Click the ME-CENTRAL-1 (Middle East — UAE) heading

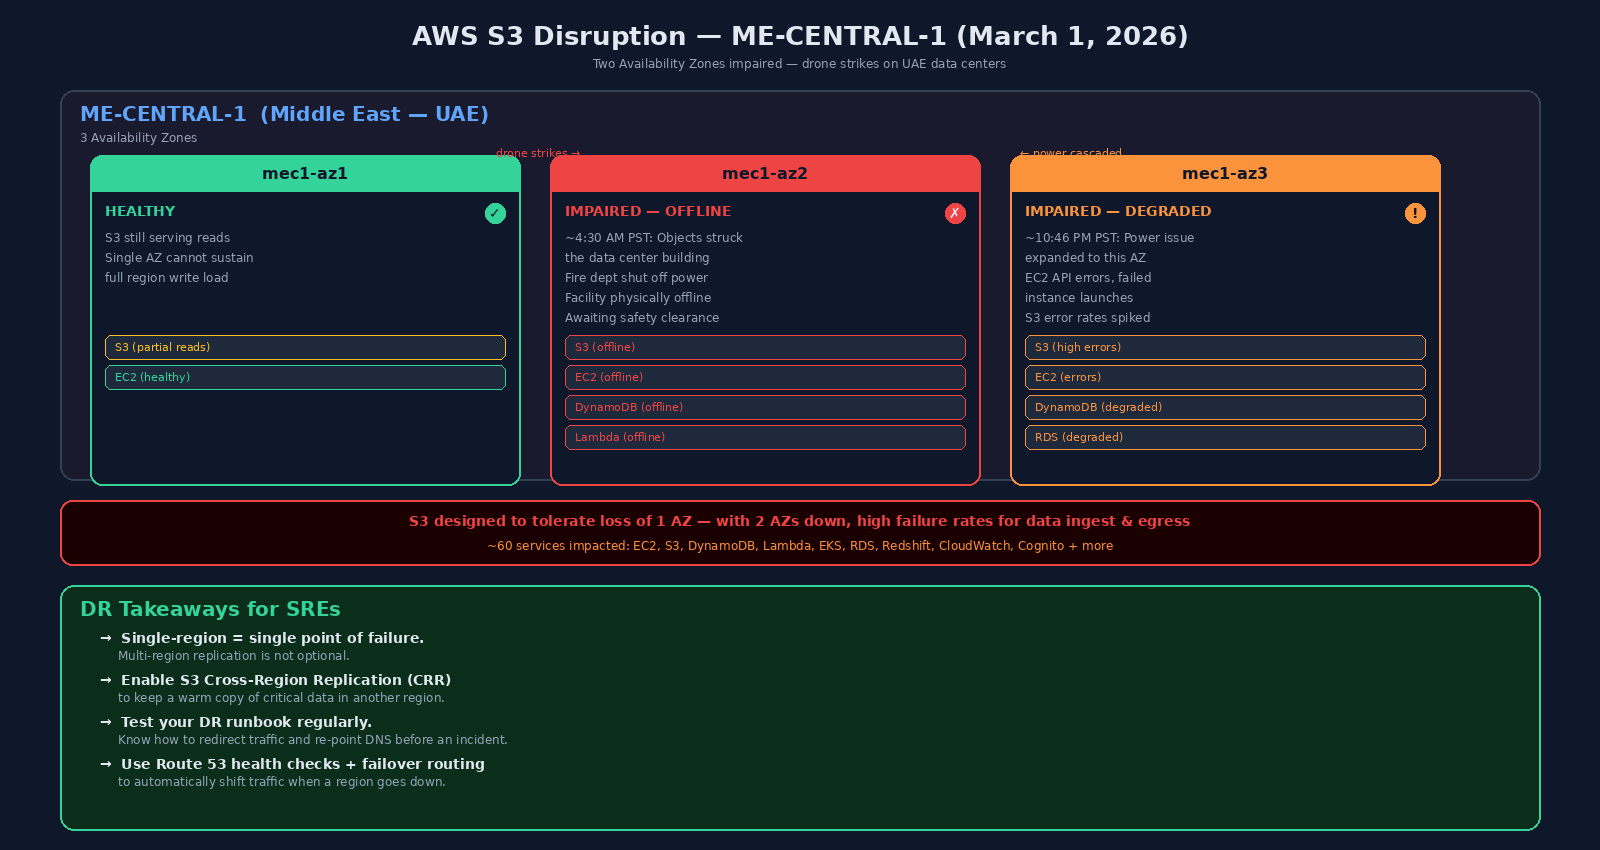tap(284, 114)
